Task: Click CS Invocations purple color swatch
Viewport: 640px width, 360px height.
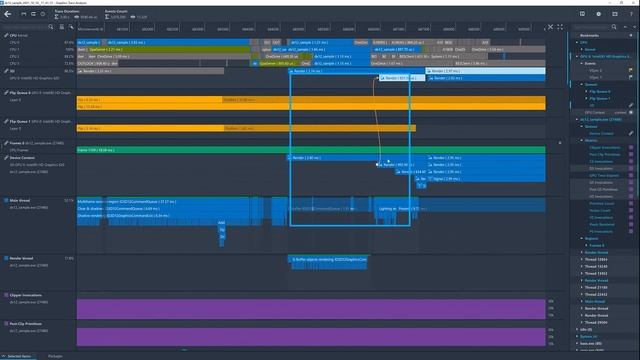Action: click(x=631, y=161)
